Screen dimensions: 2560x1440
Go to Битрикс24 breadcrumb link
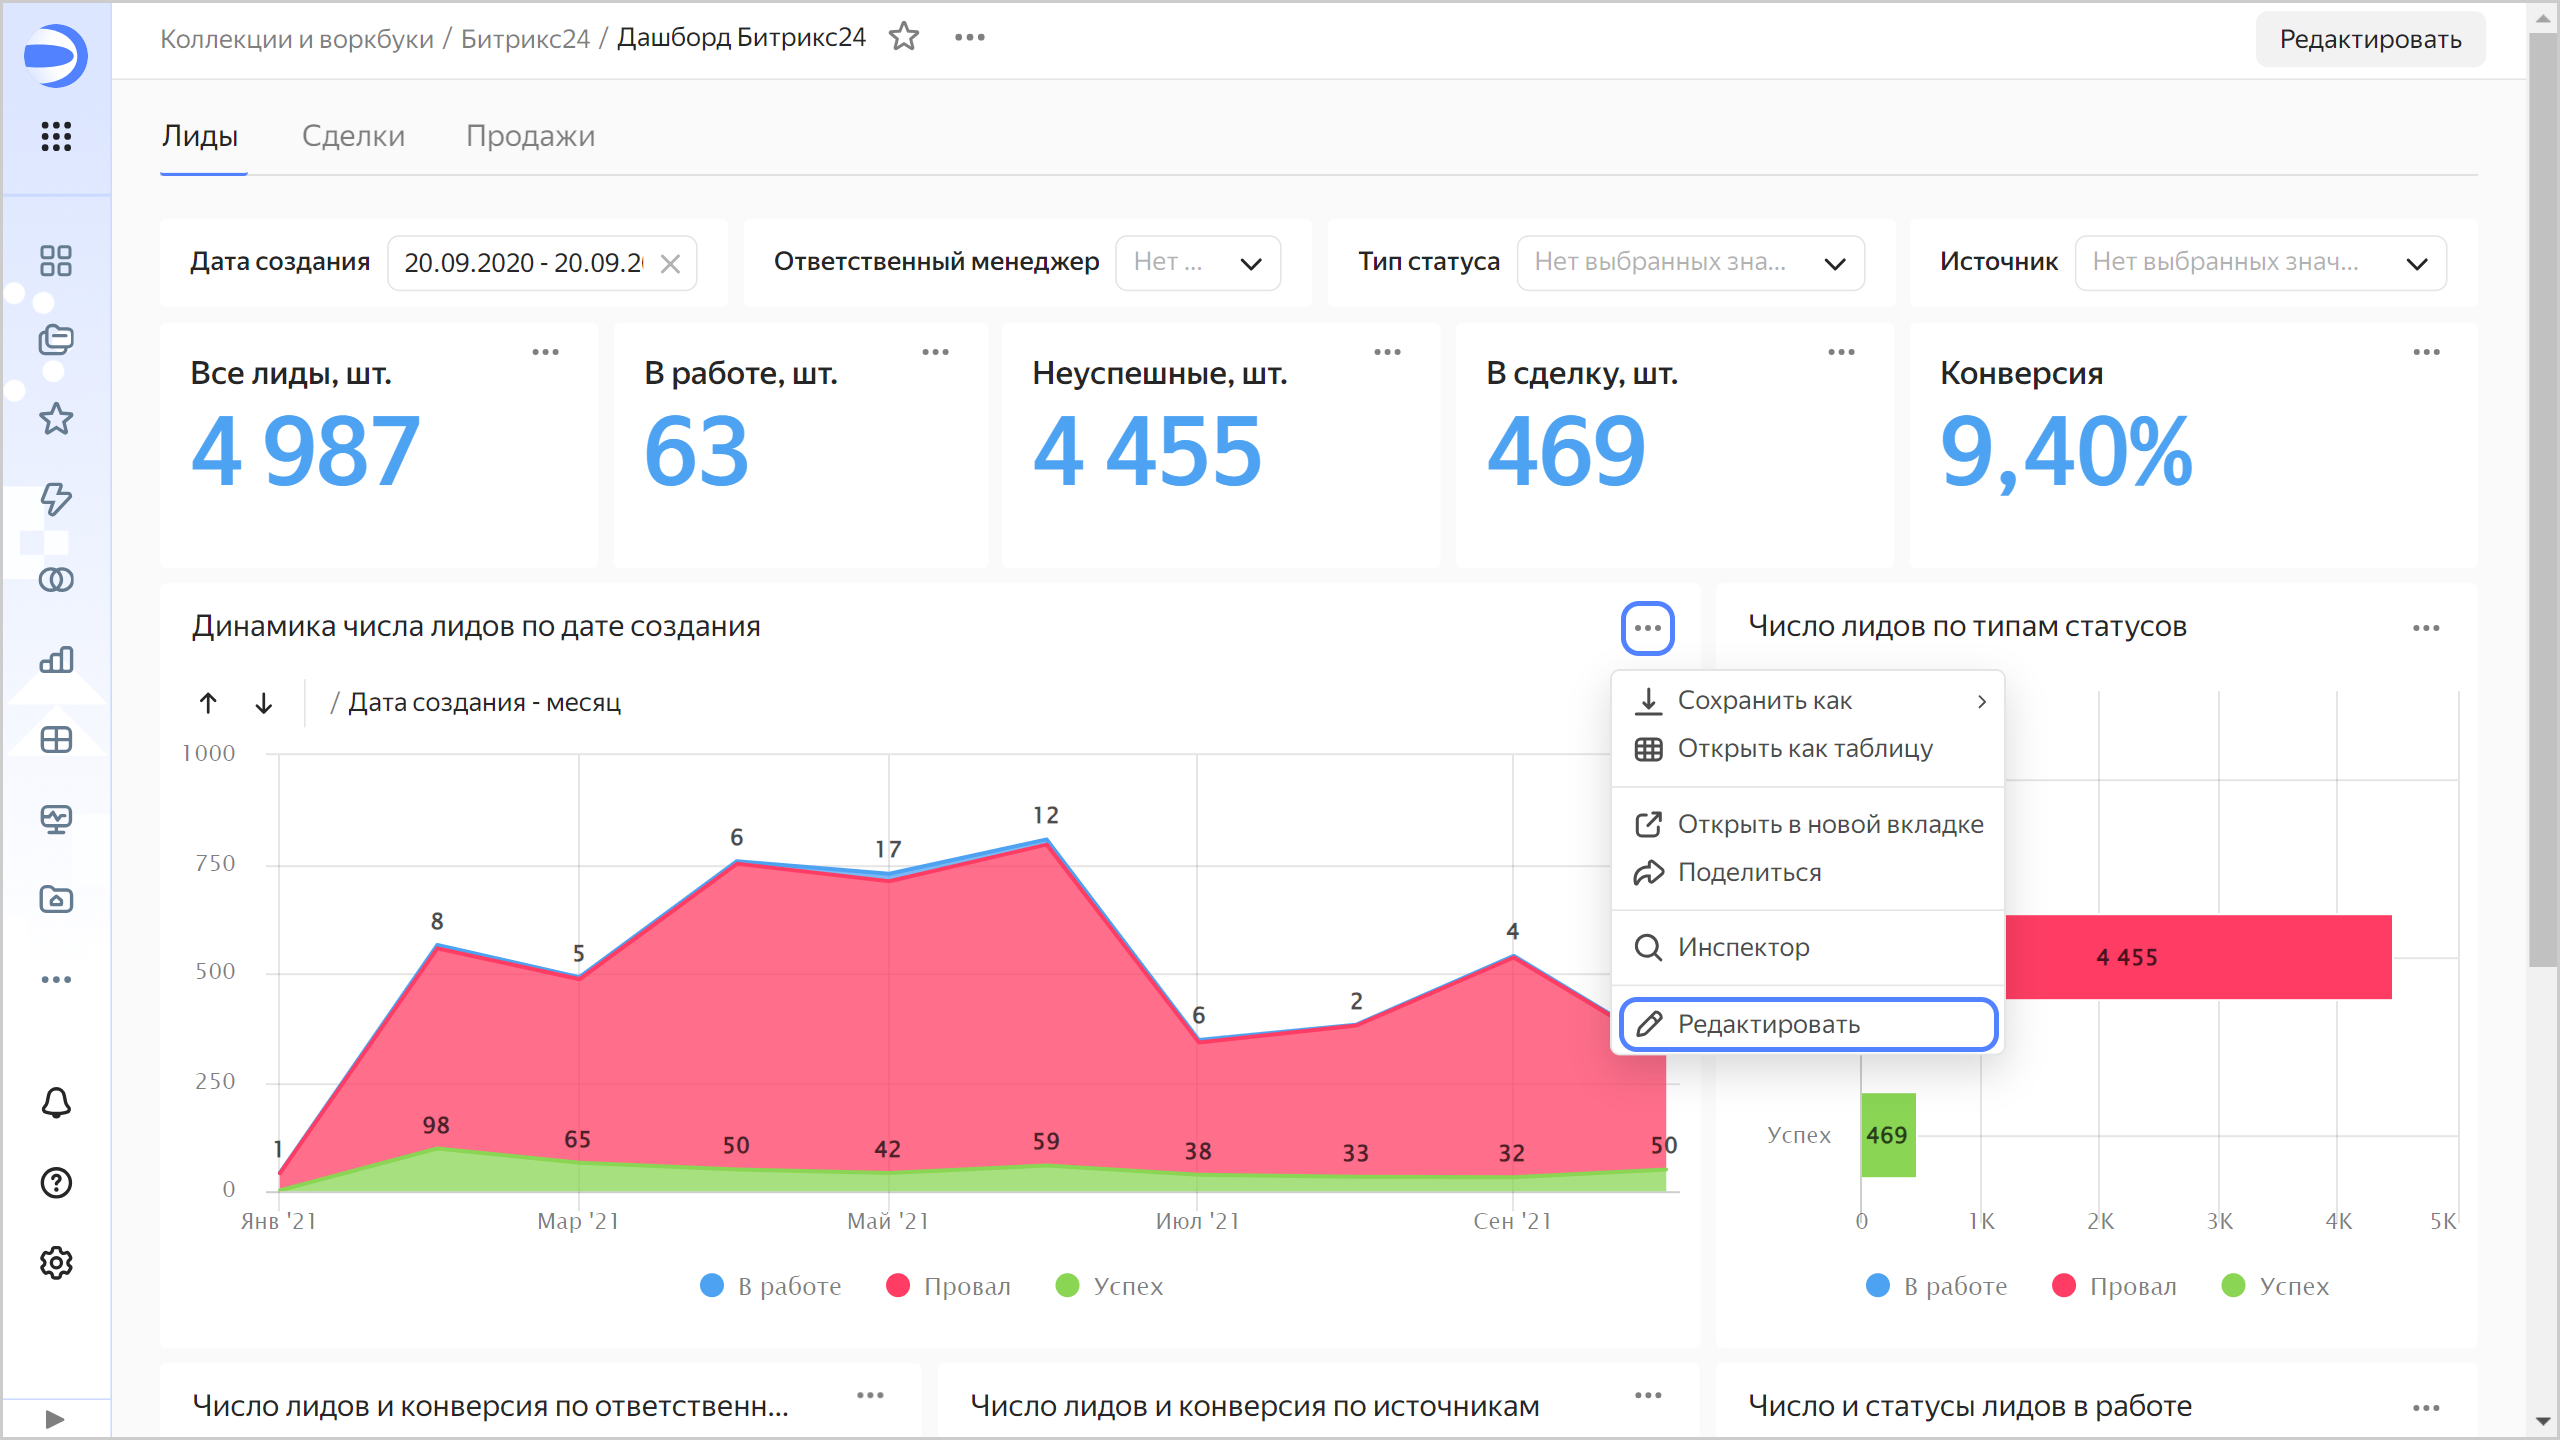click(525, 39)
